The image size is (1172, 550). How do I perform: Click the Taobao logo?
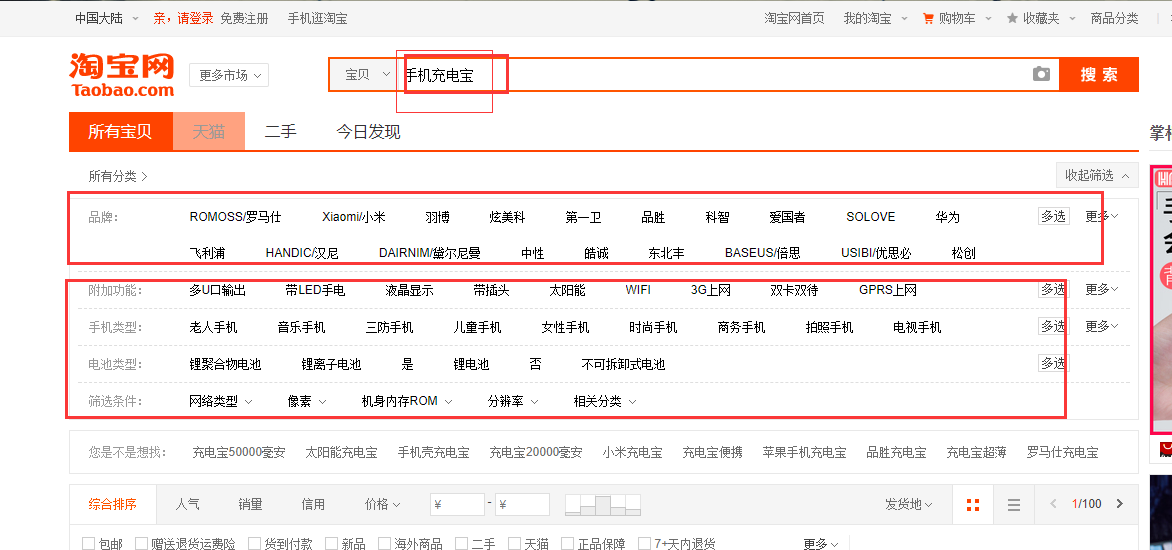coord(122,75)
